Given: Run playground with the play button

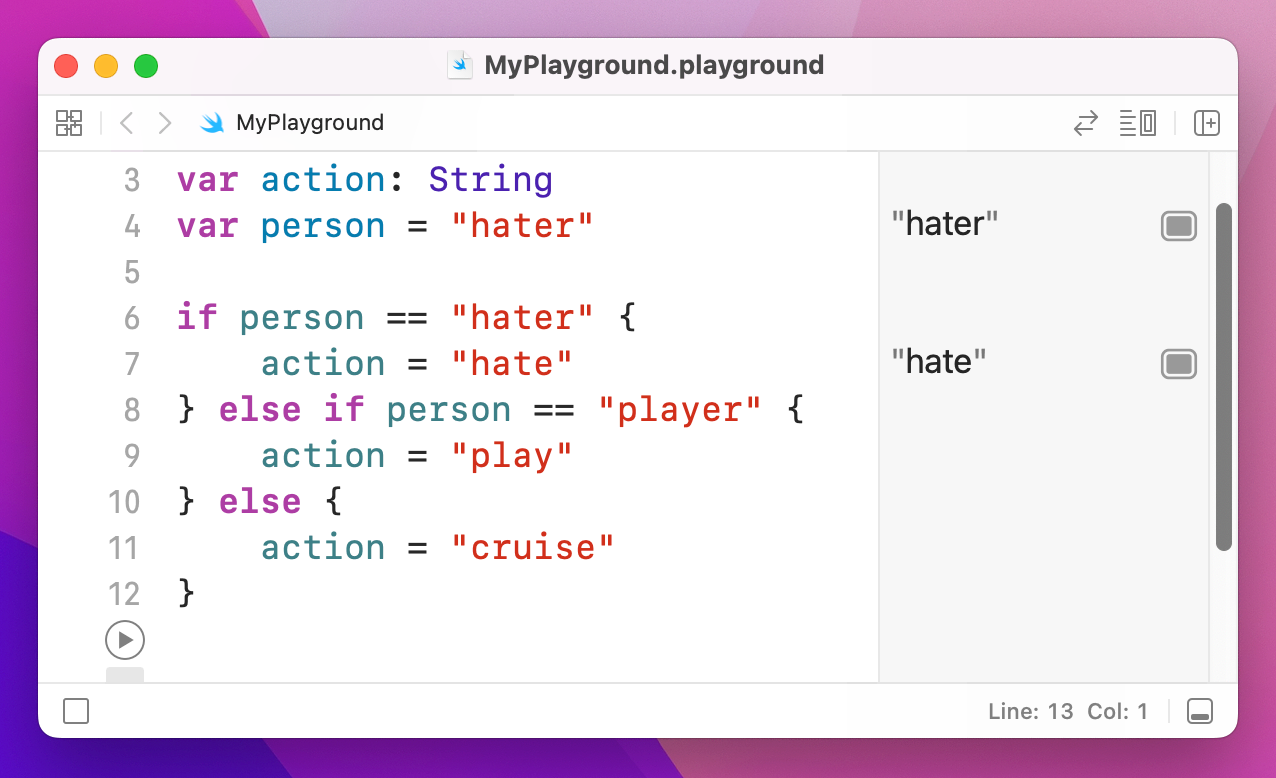Looking at the screenshot, I should 125,640.
